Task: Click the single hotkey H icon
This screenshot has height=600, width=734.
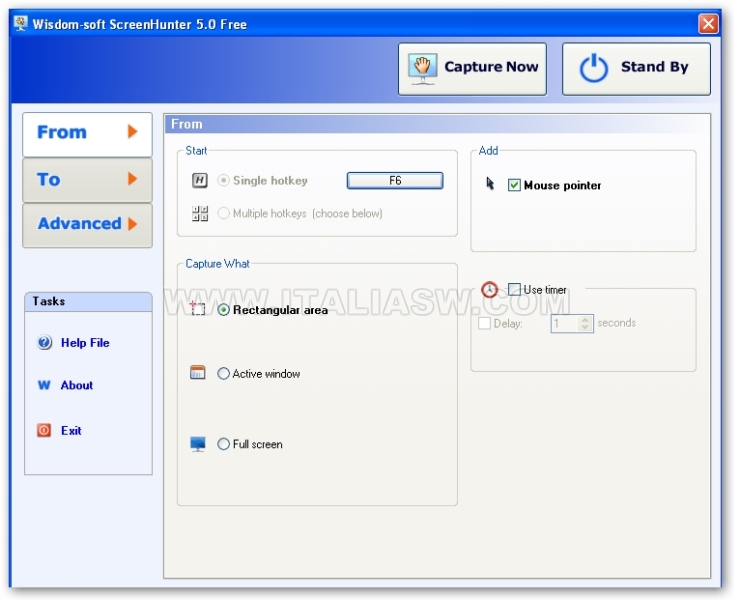Action: [200, 180]
